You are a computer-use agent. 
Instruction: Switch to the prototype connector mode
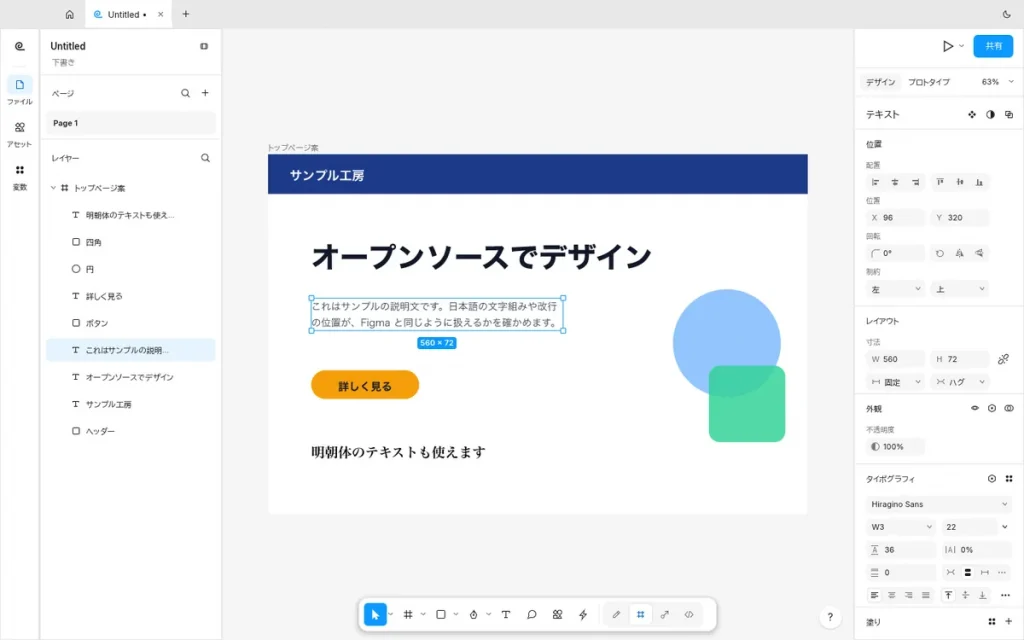[x=665, y=615]
